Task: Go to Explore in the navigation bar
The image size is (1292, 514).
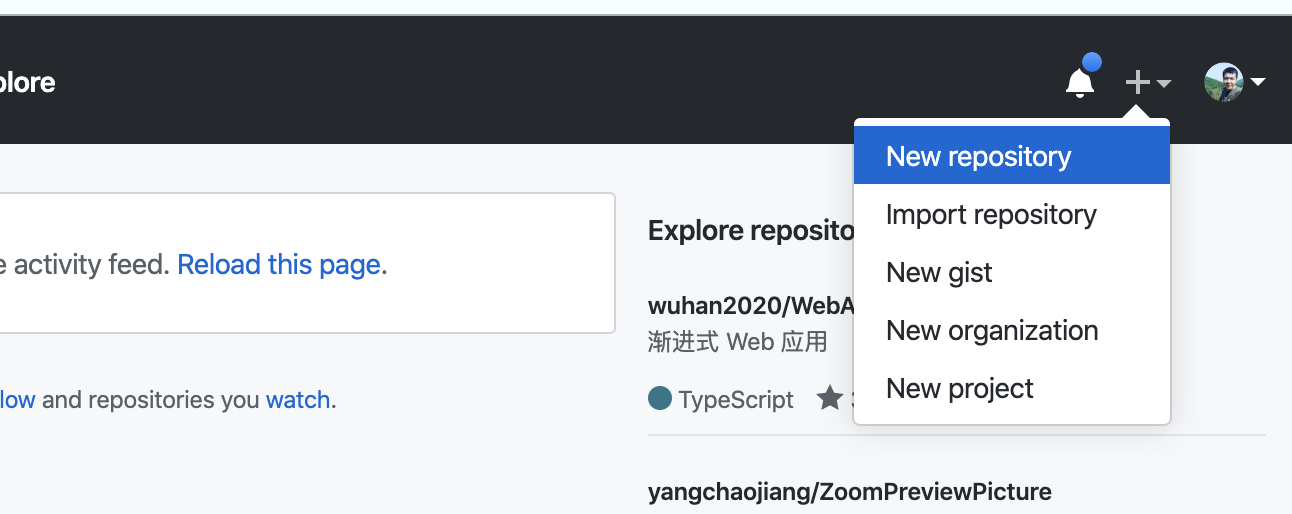Action: (27, 82)
